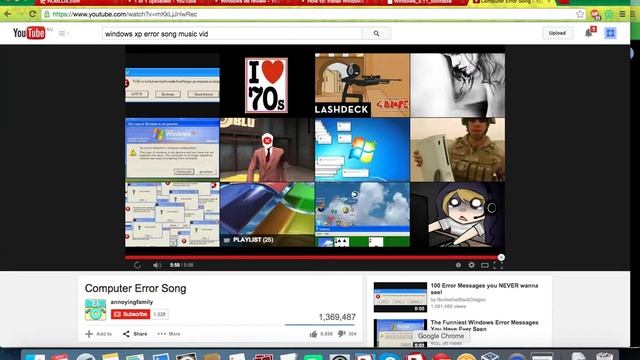
Task: Open the YouTube guide menu icon
Action: click(x=63, y=33)
